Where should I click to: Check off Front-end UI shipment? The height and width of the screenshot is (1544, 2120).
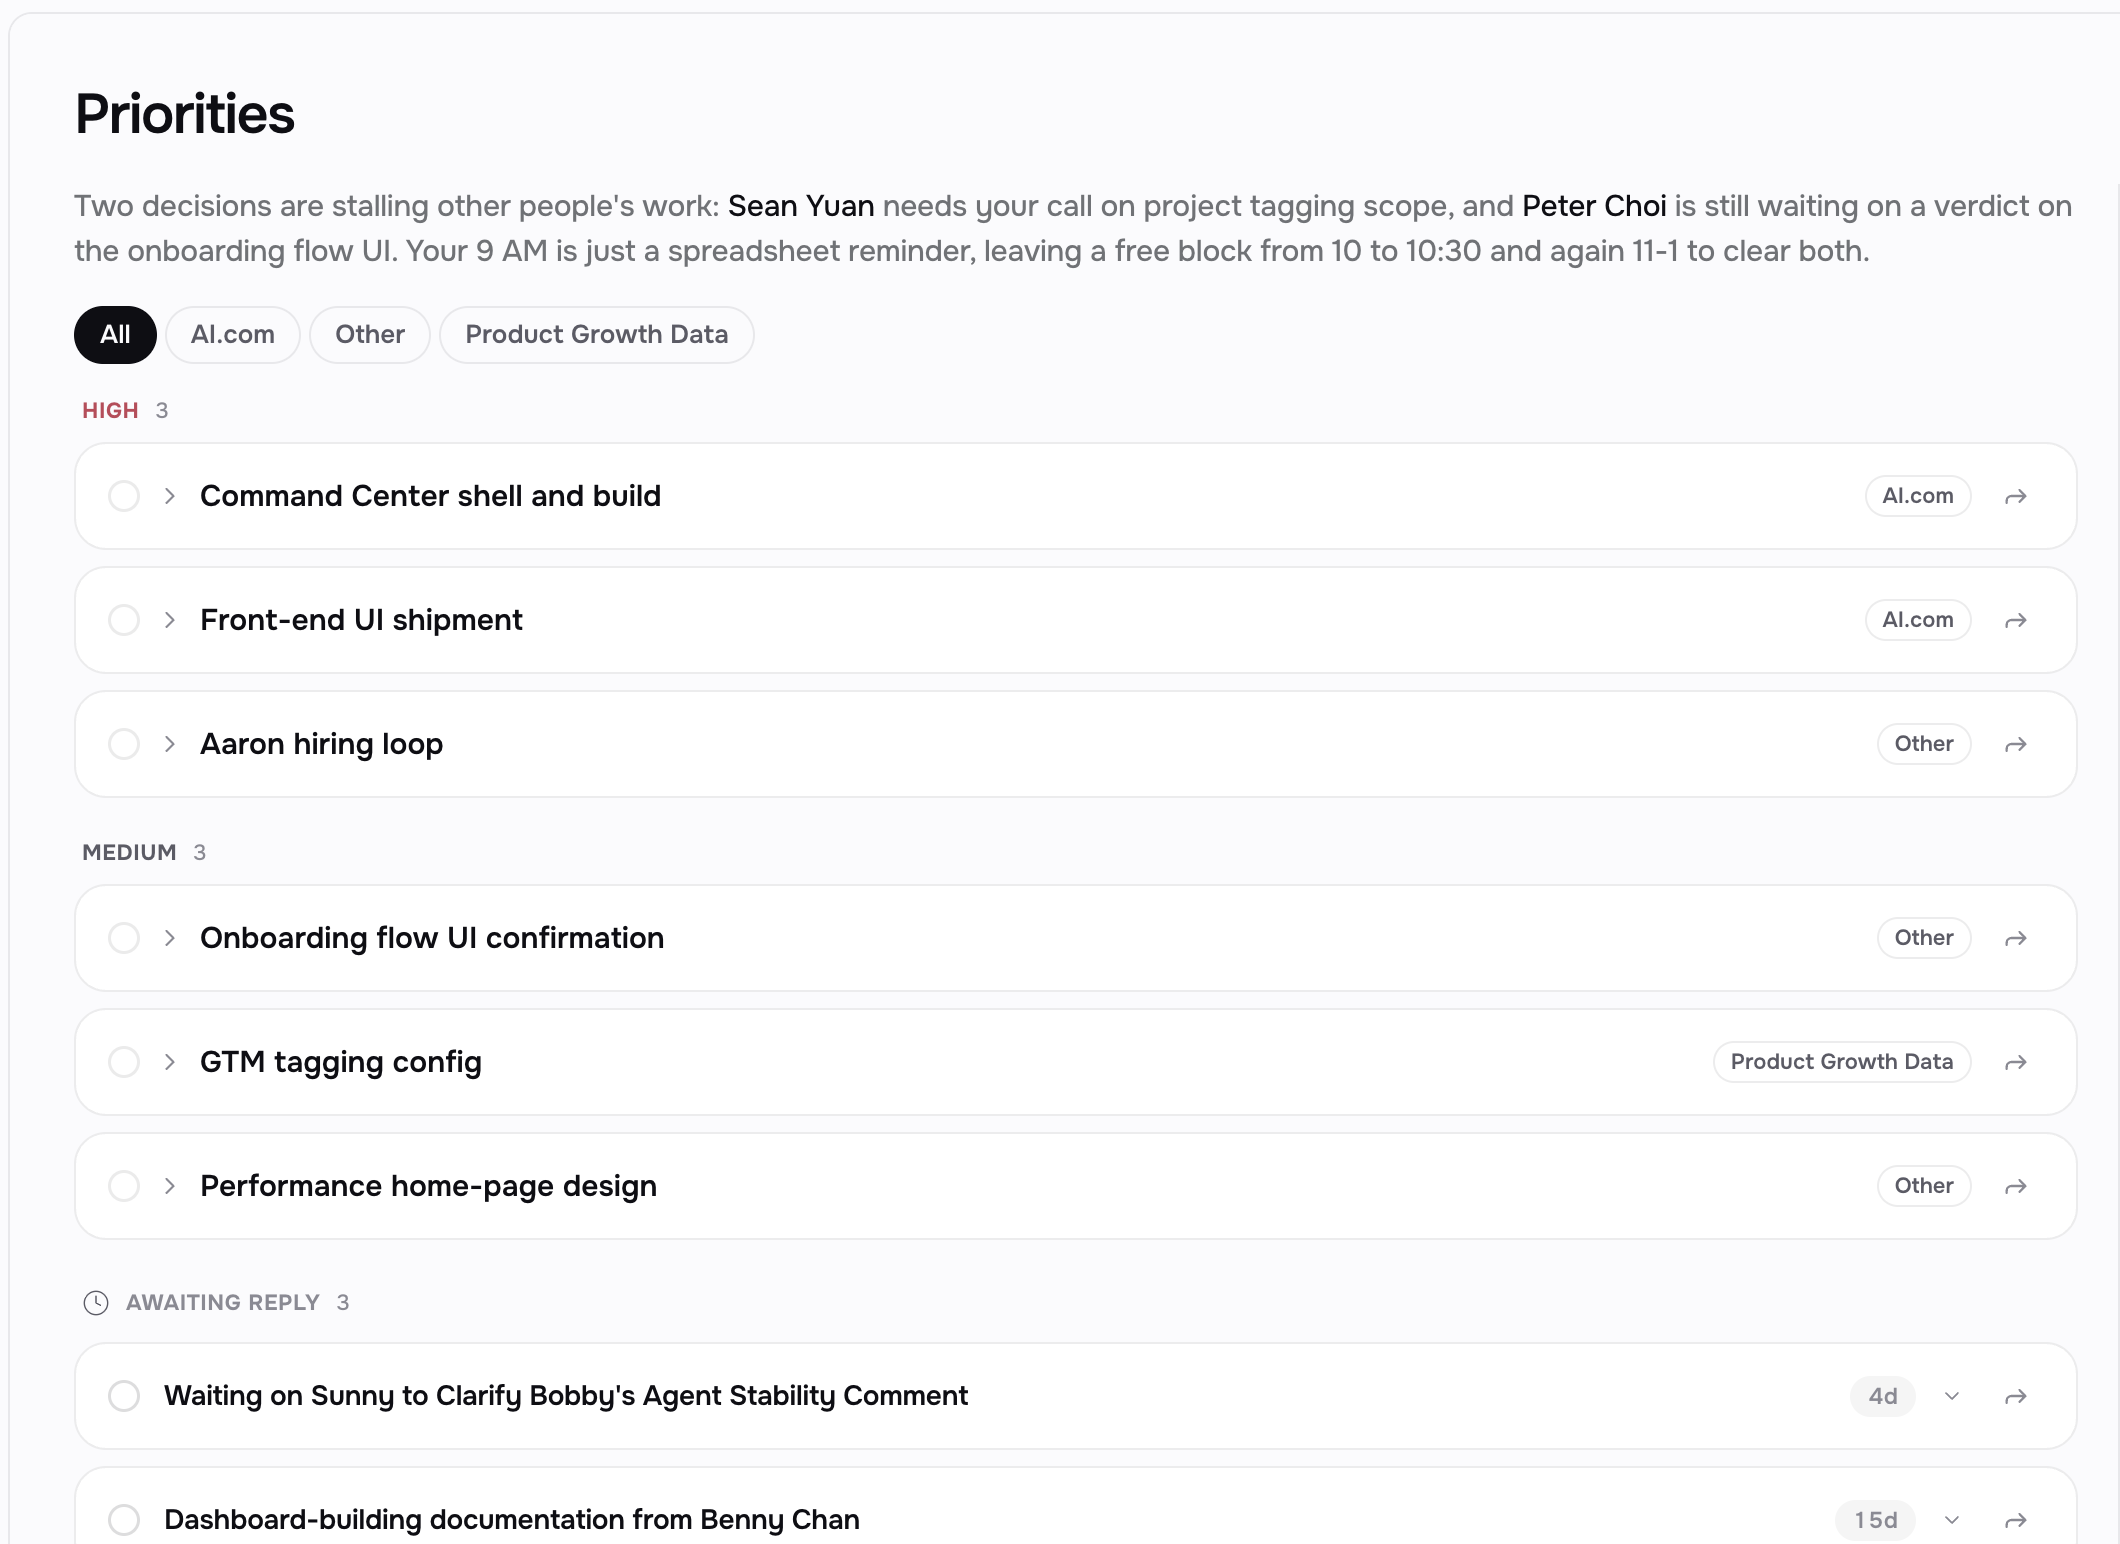pyautogui.click(x=124, y=620)
